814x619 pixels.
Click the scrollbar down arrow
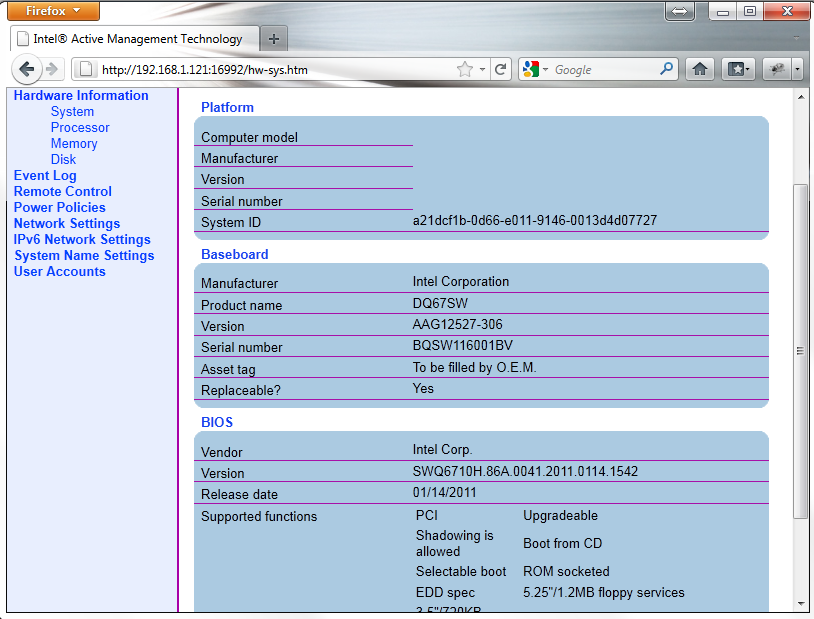(x=801, y=604)
